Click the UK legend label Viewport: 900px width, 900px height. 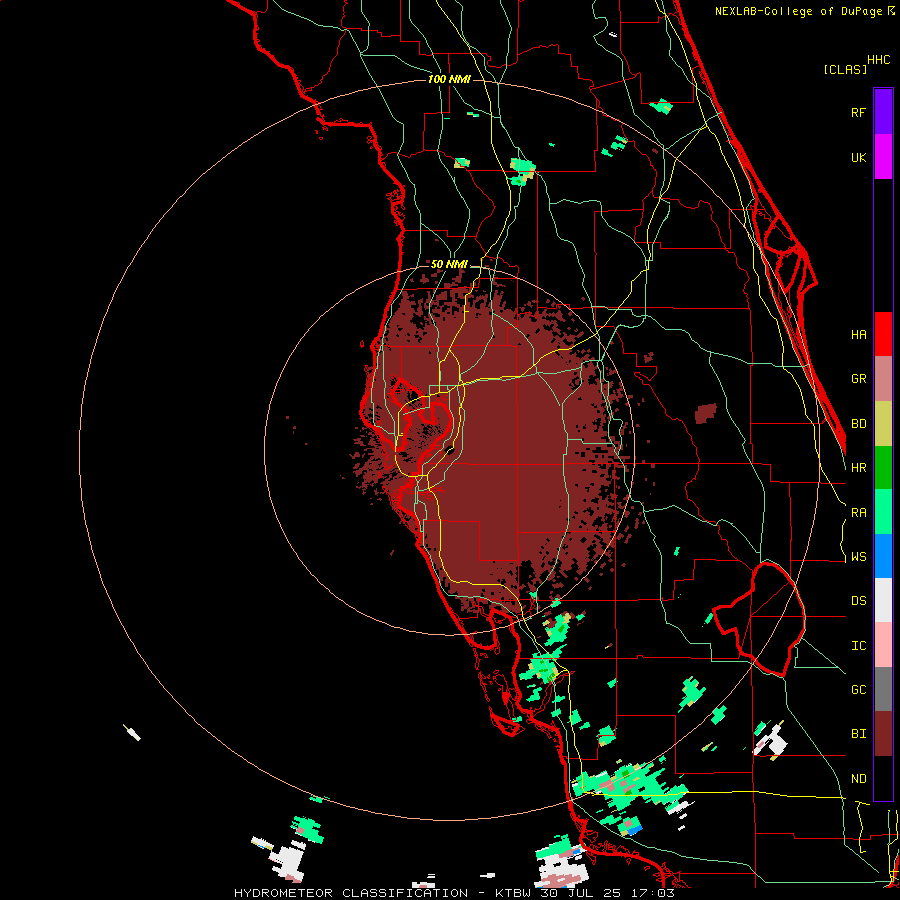pyautogui.click(x=858, y=157)
